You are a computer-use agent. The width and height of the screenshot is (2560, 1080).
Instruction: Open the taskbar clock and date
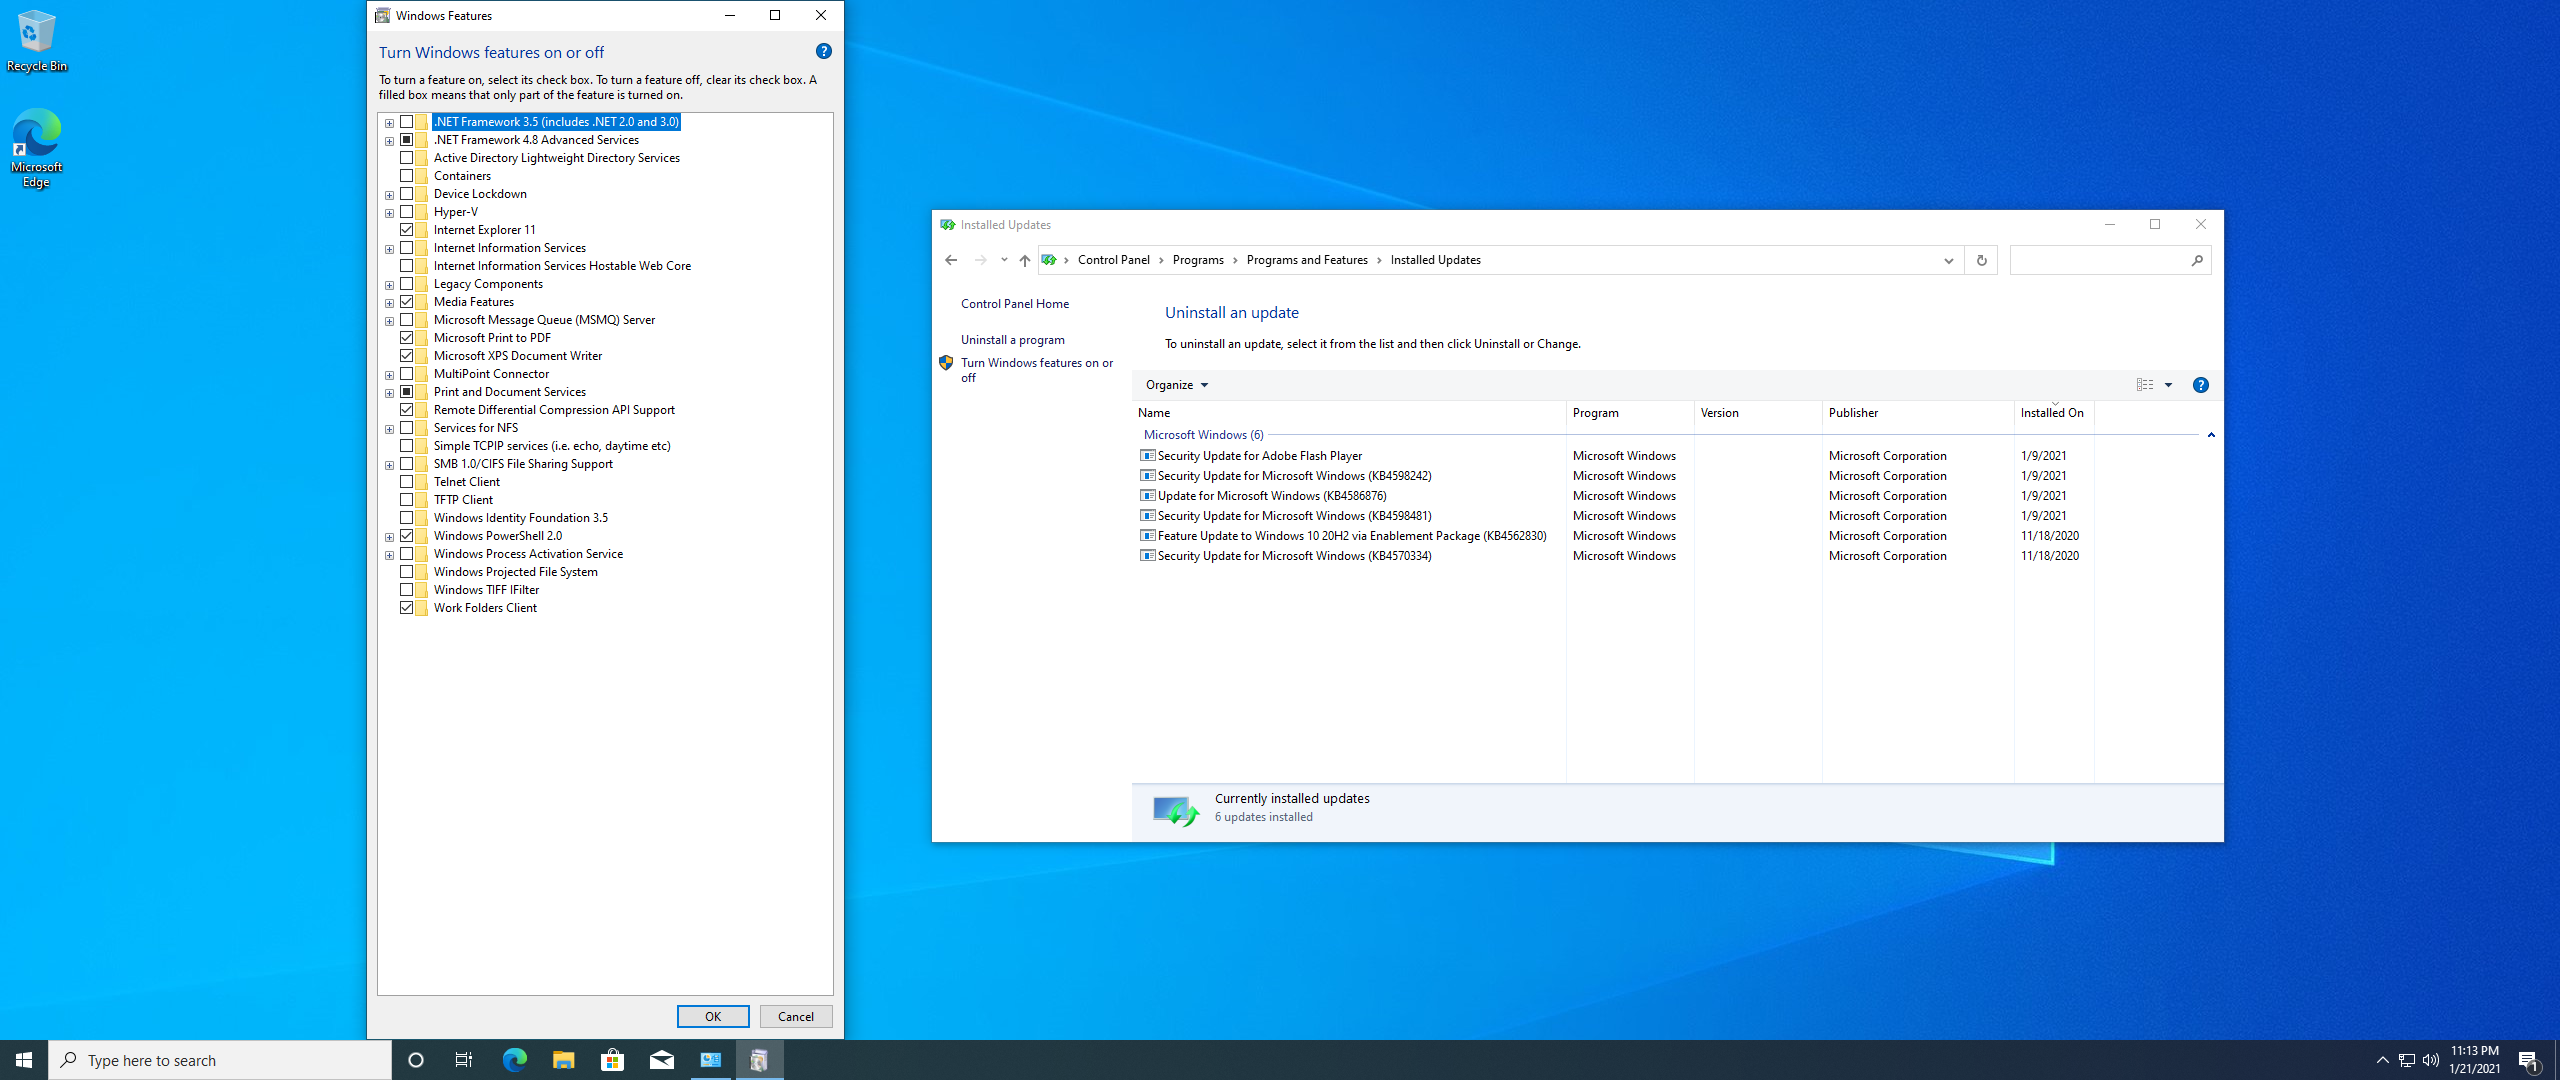coord(2474,1060)
